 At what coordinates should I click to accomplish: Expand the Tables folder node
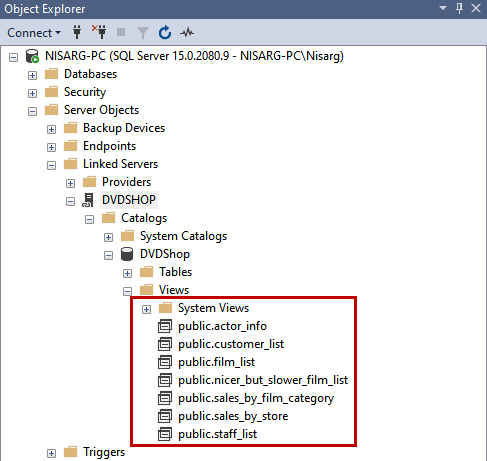pyautogui.click(x=127, y=273)
